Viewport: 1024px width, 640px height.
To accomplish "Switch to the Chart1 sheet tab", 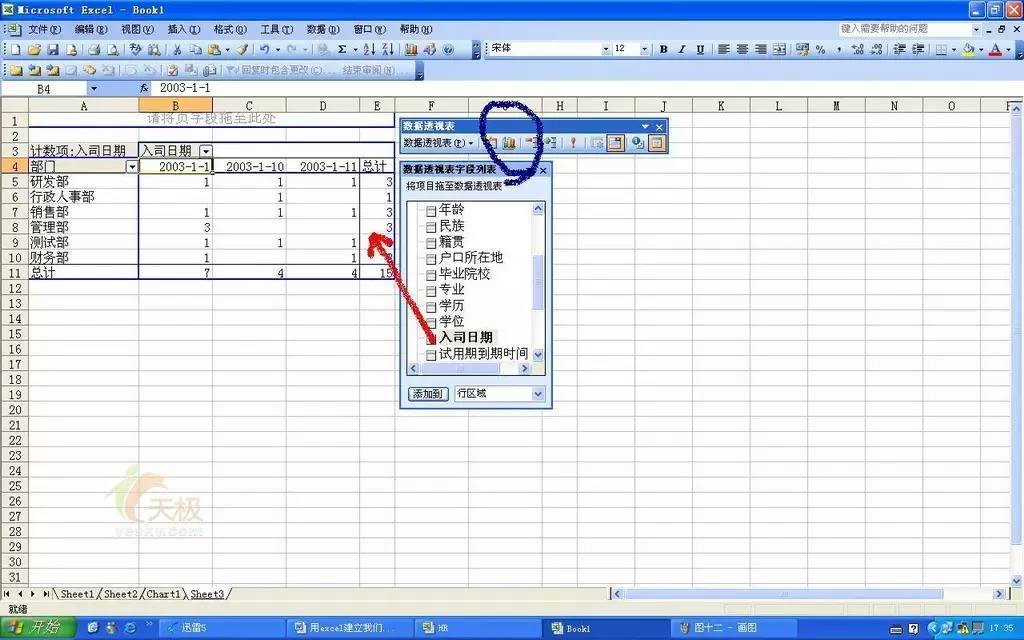I will [x=162, y=593].
